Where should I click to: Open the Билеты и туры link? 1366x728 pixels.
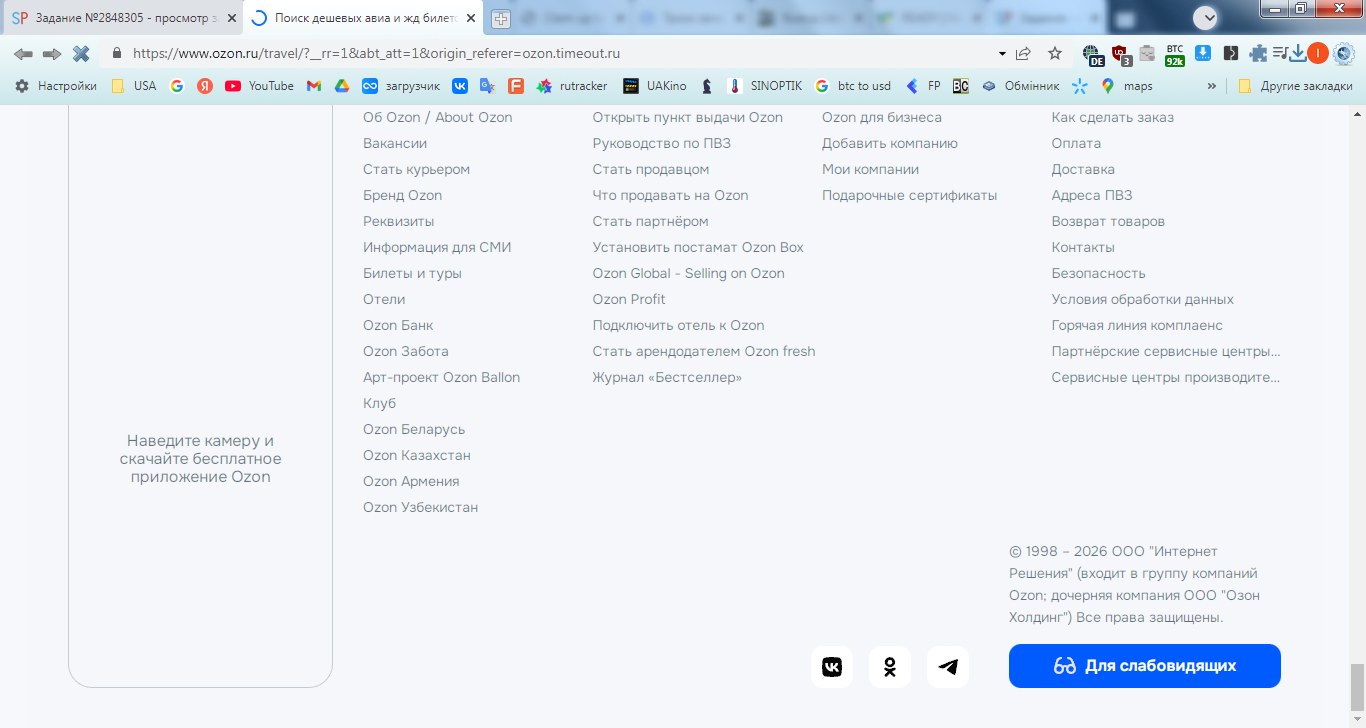pos(412,273)
